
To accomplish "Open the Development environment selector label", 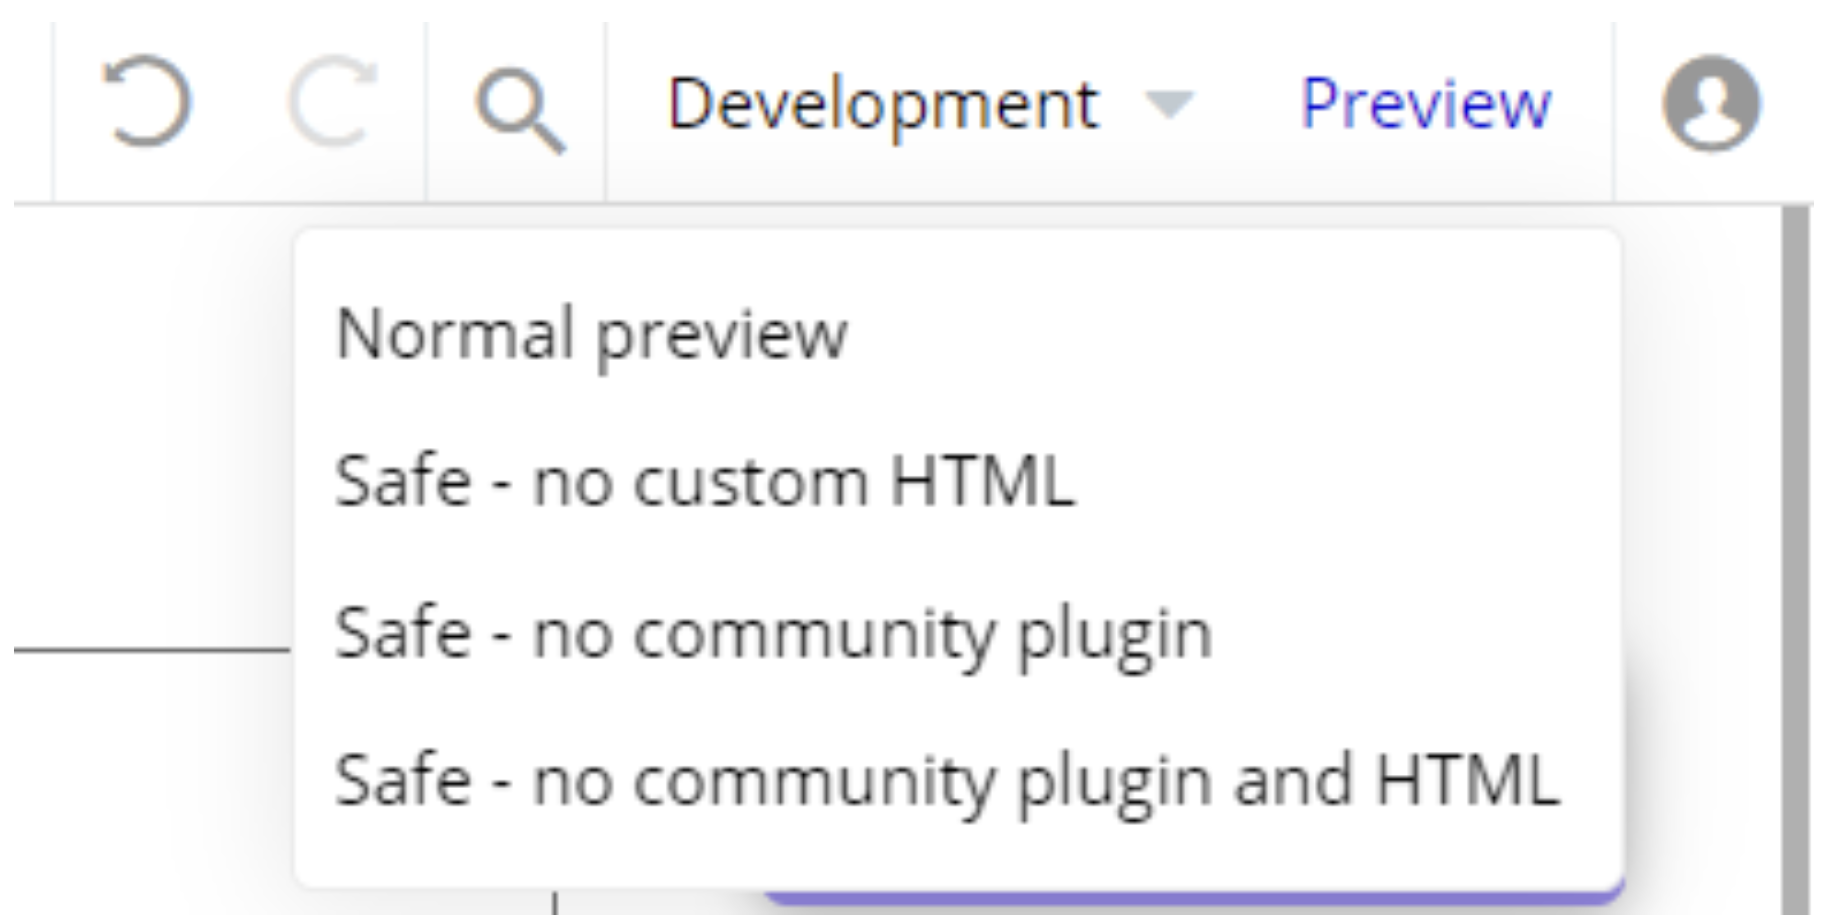I will point(882,104).
